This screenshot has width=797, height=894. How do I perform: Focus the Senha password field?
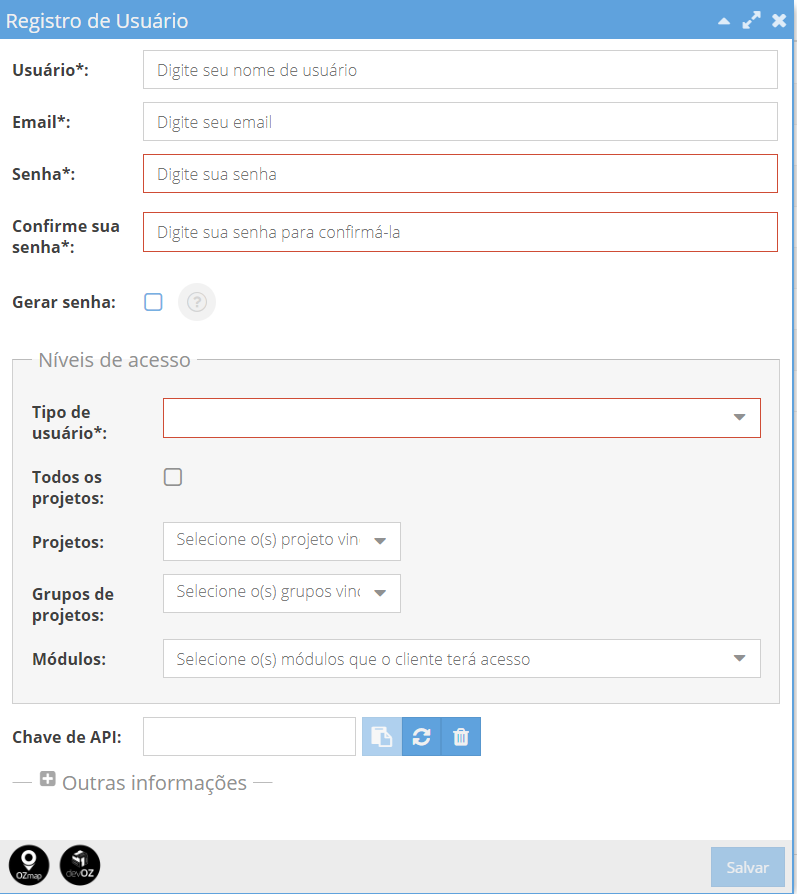tap(460, 173)
